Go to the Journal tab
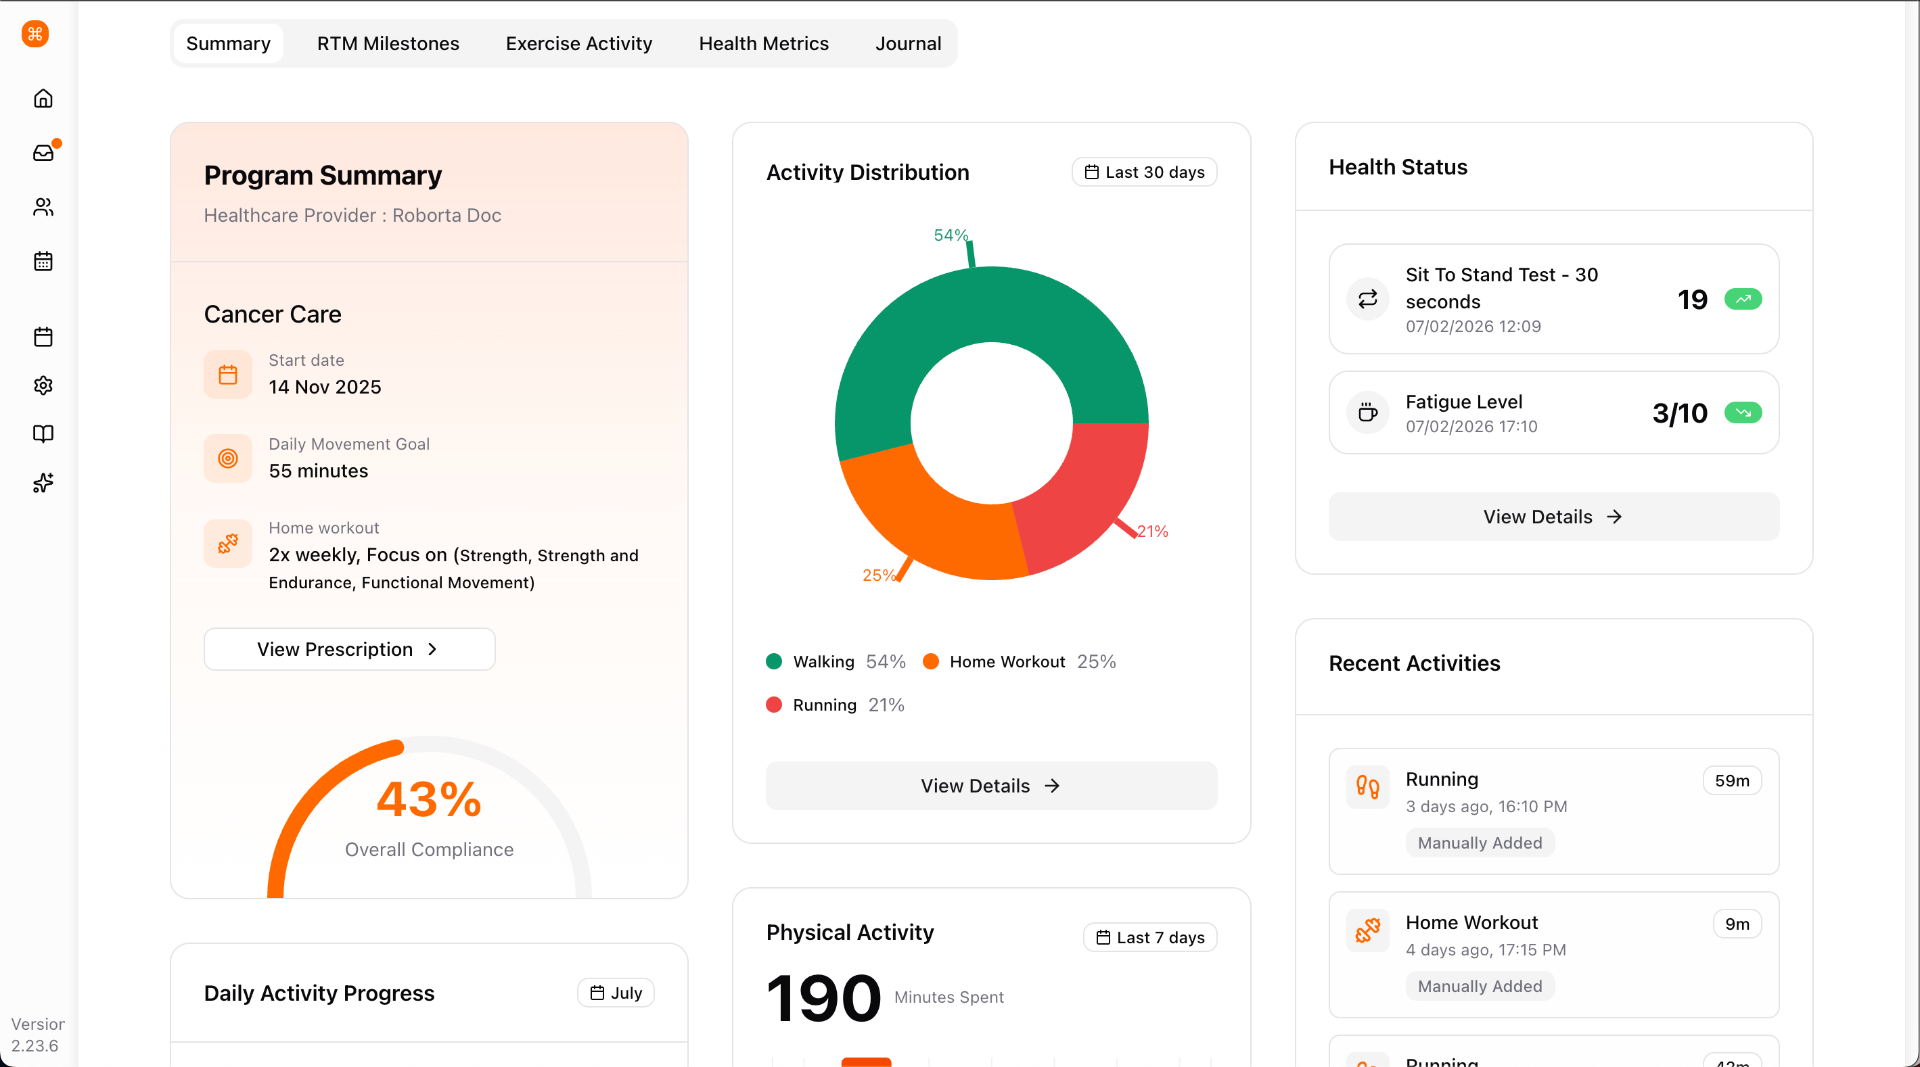Screen dimensions: 1920x1067 tap(908, 44)
